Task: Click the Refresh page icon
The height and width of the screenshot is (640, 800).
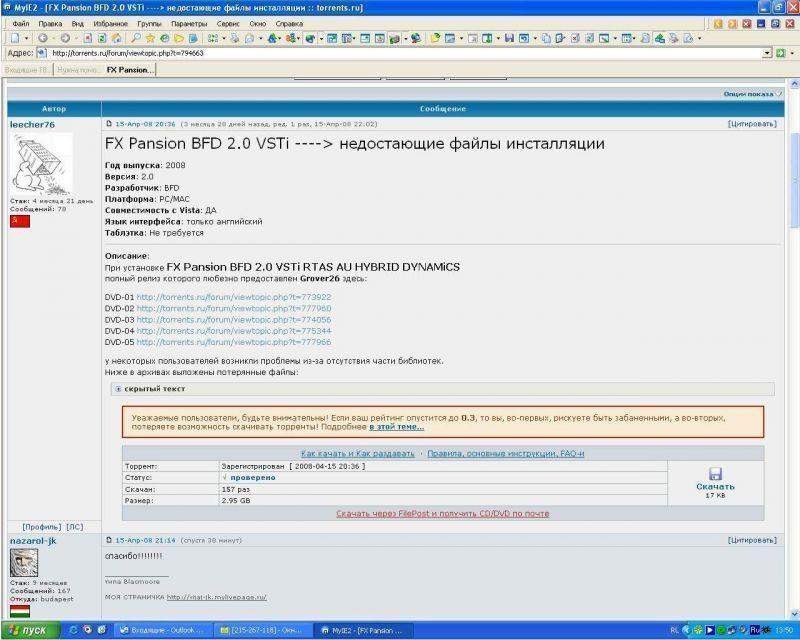Action: point(102,38)
